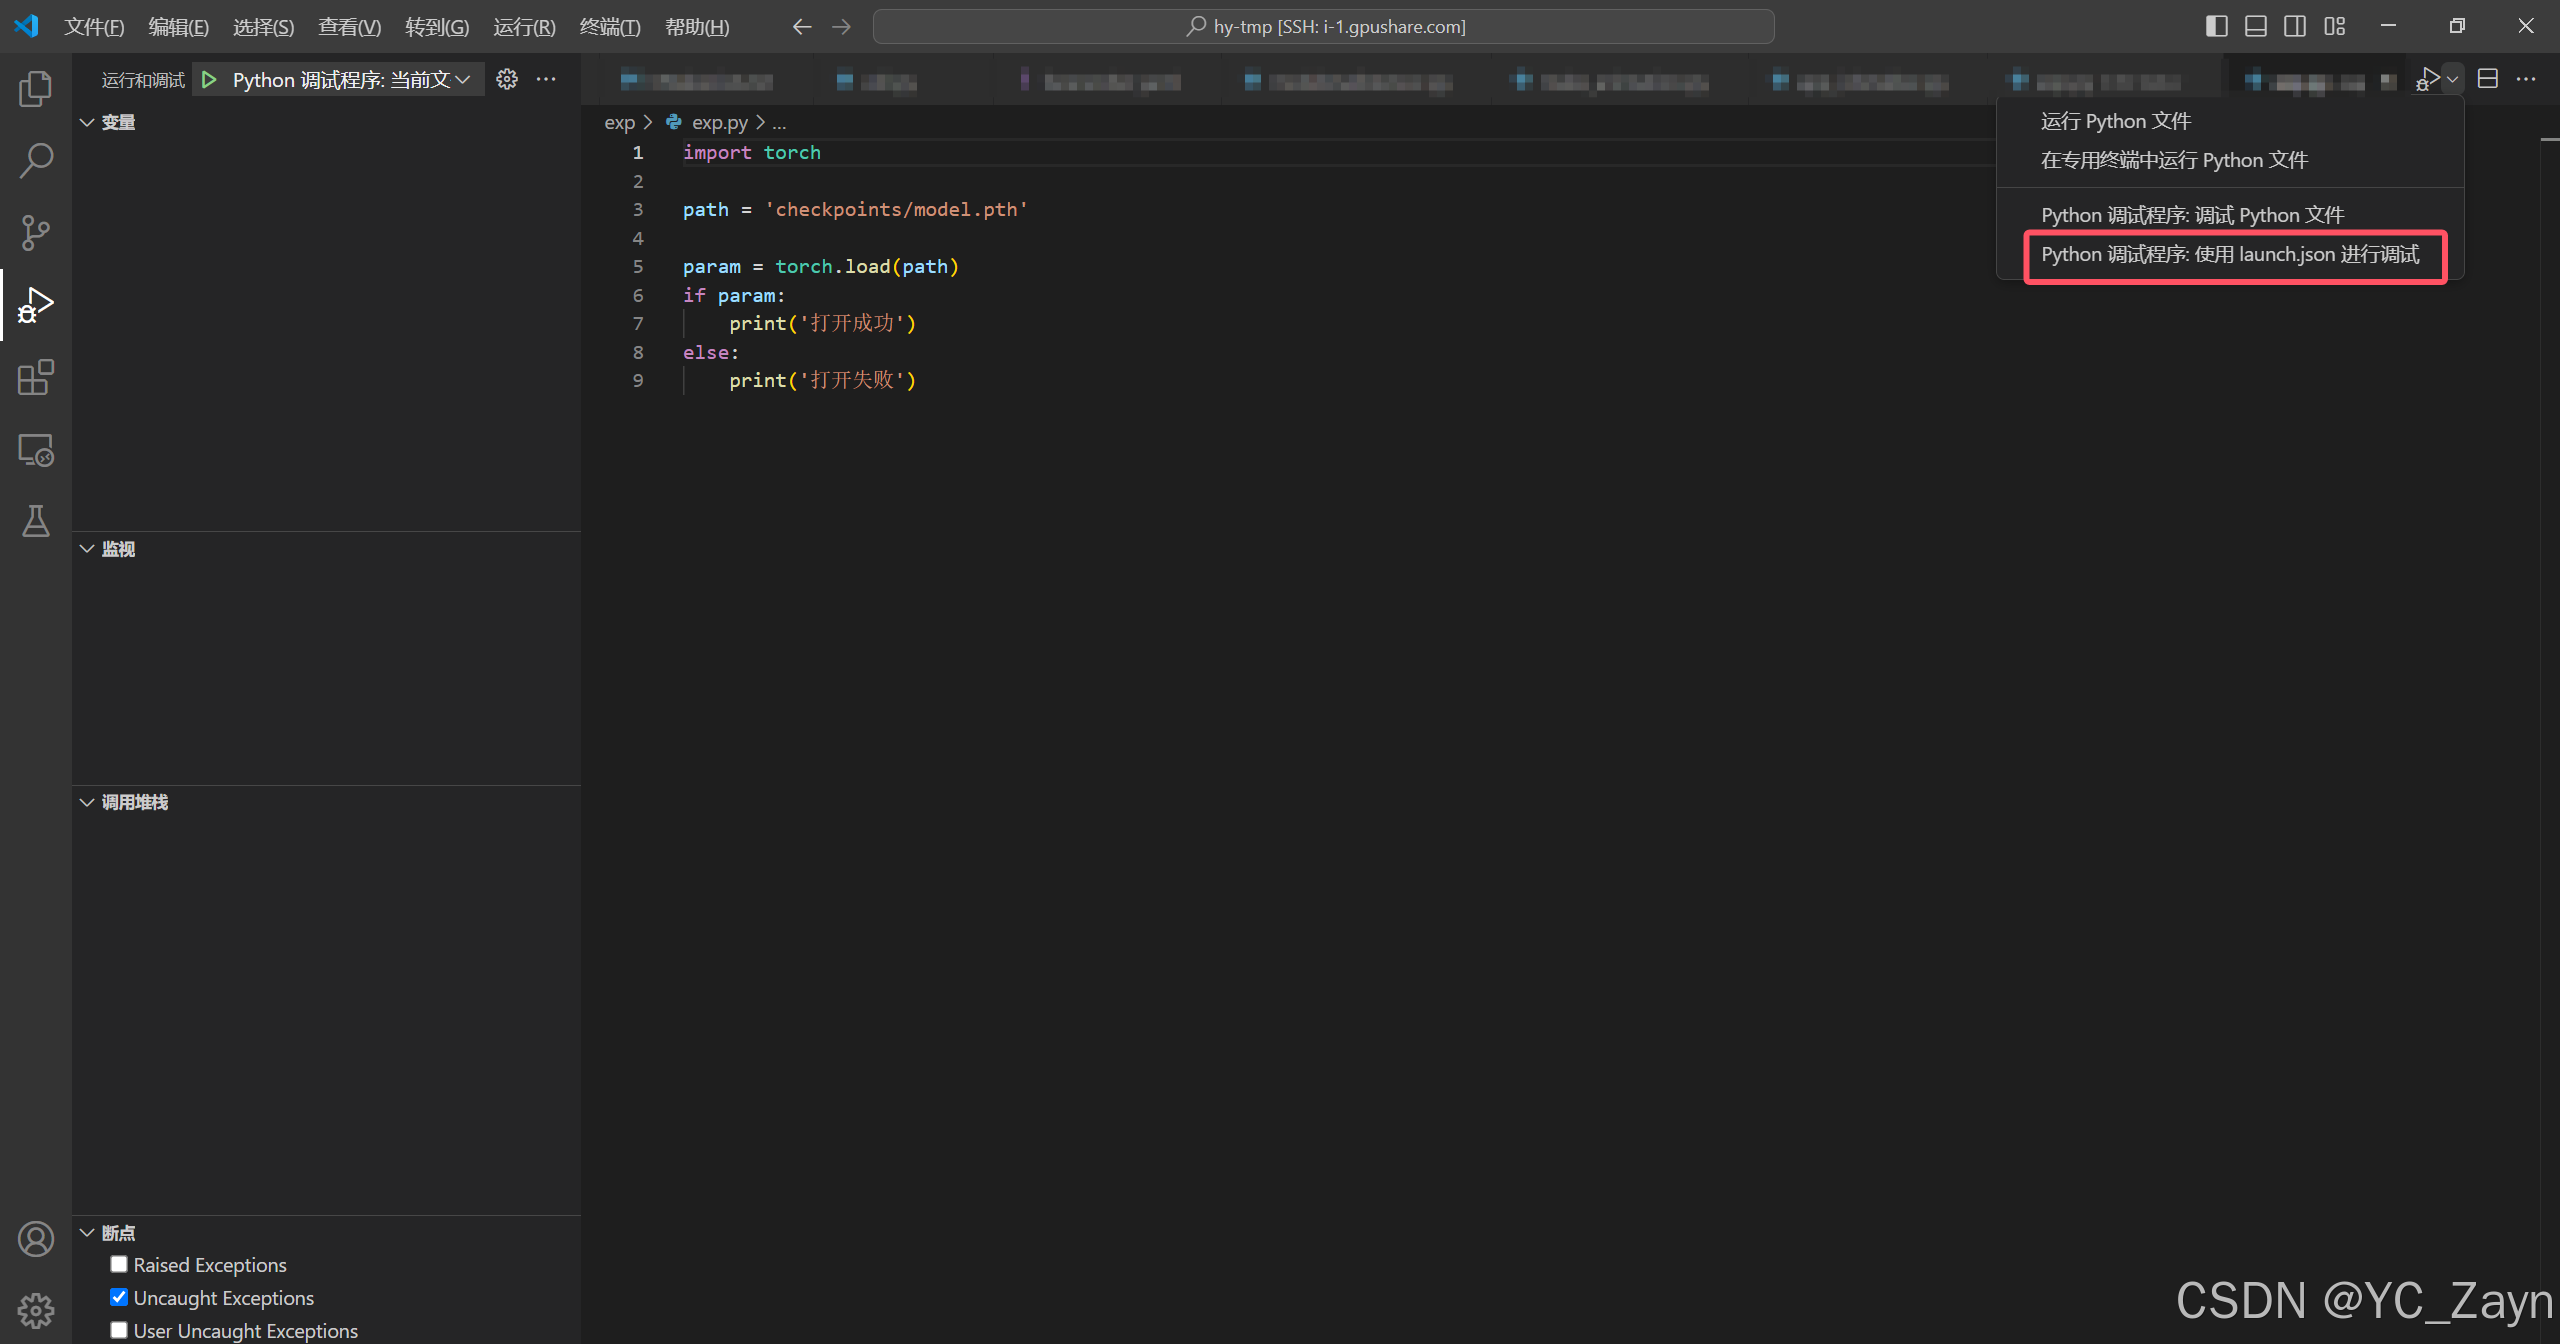The width and height of the screenshot is (2560, 1344).
Task: Open the 终端(T) menu
Action: click(x=609, y=27)
